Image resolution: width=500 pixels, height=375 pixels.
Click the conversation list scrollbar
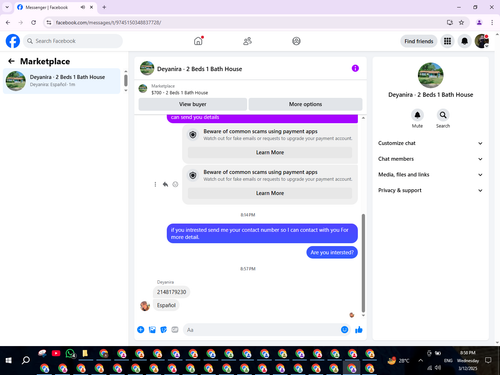click(x=126, y=80)
